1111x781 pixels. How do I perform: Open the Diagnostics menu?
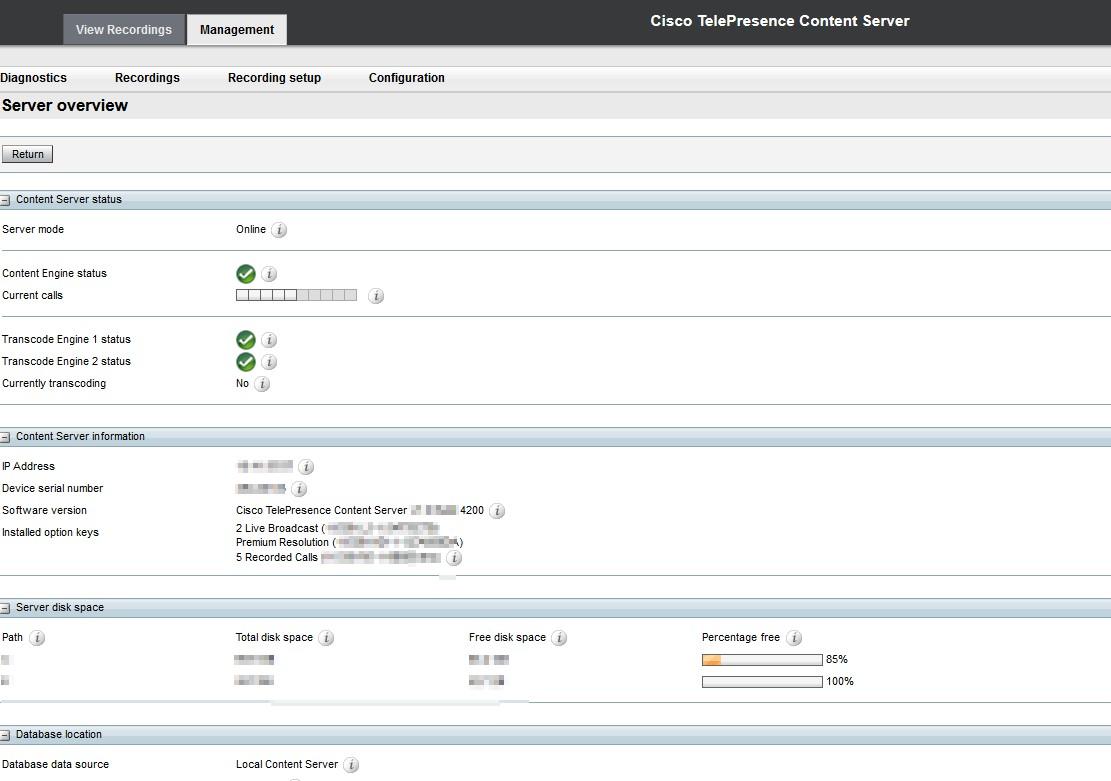33,78
